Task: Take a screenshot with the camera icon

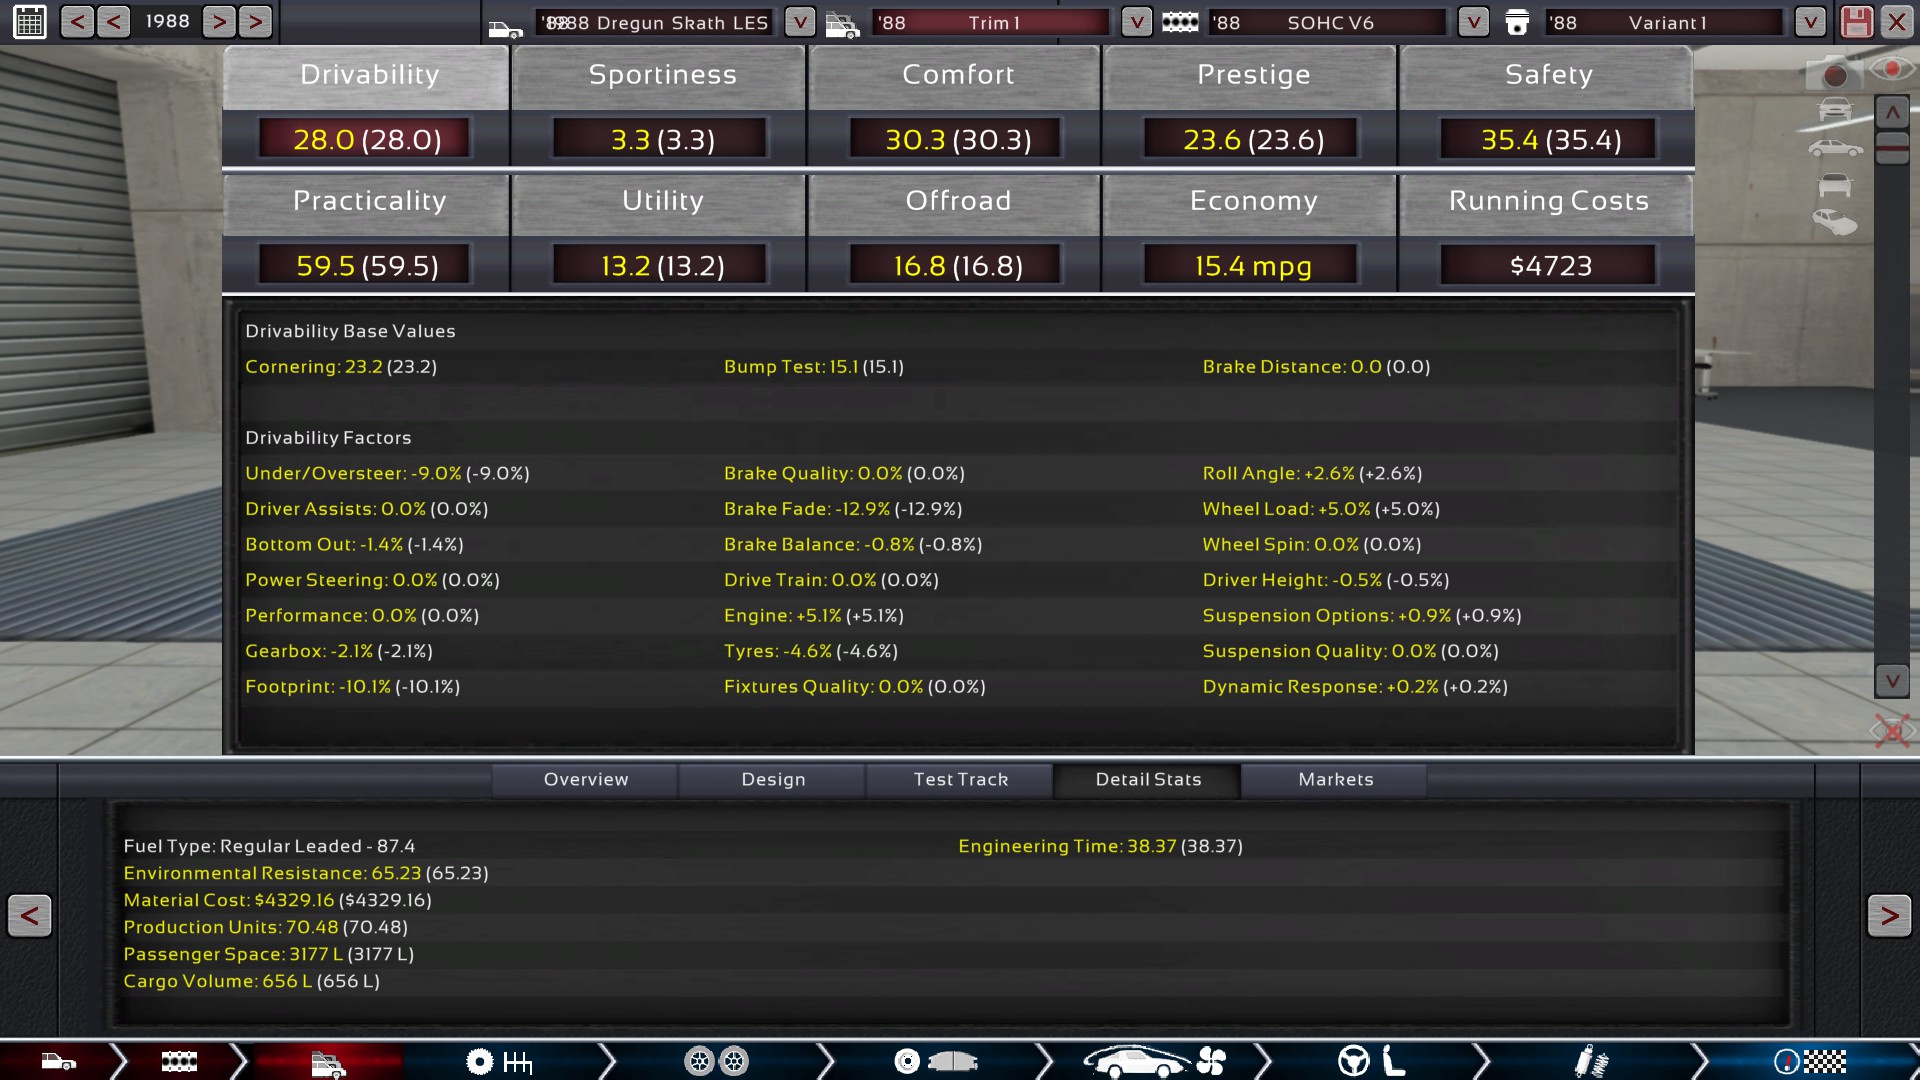Action: pos(1833,74)
